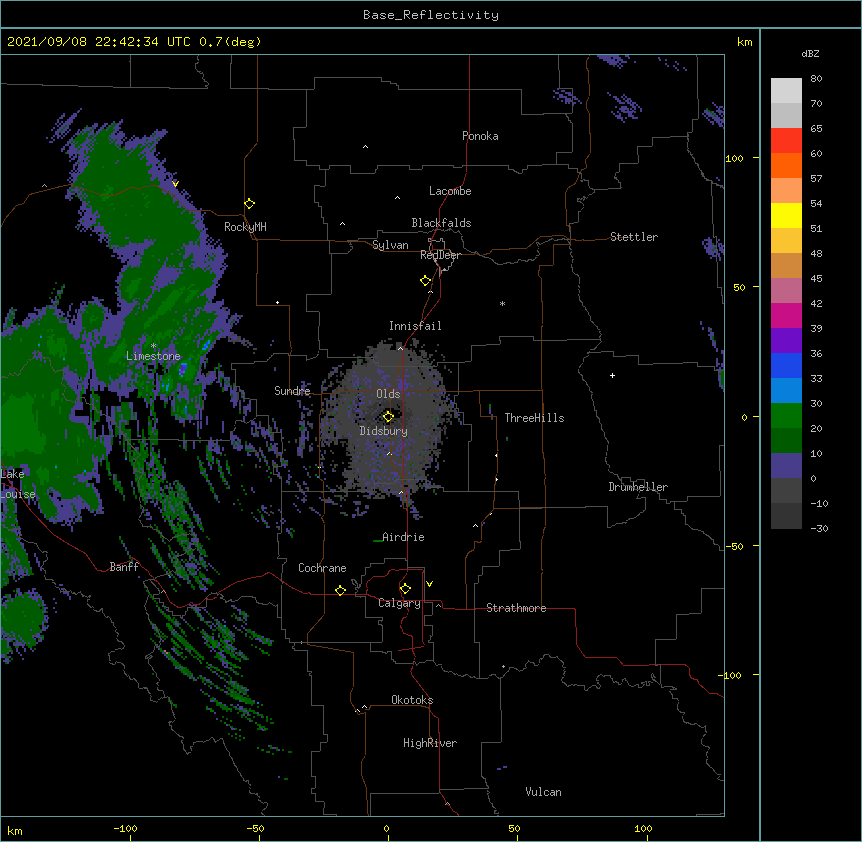
Task: Click the purple 10 dBZ legend swatch
Action: pyautogui.click(x=786, y=466)
